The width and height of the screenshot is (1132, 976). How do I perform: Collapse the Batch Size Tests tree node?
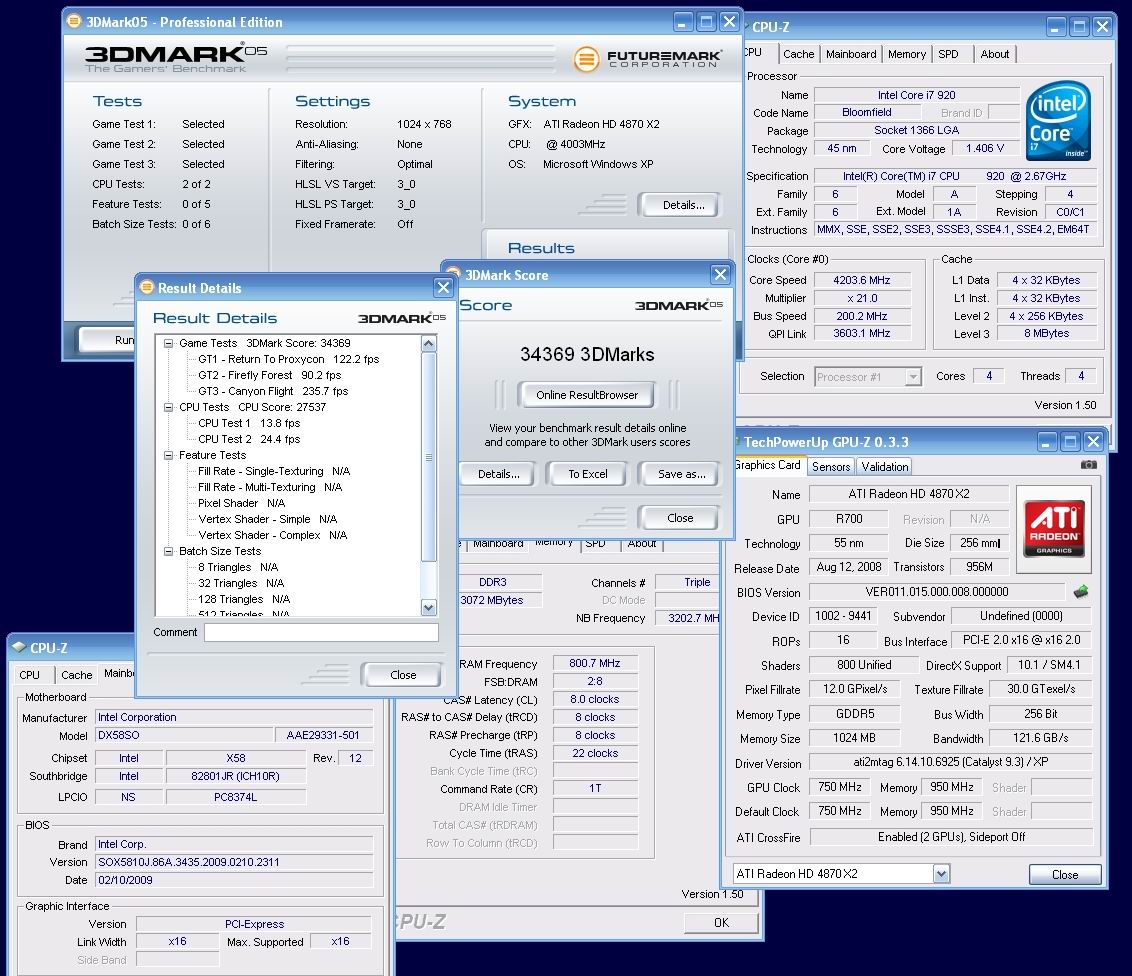click(168, 552)
